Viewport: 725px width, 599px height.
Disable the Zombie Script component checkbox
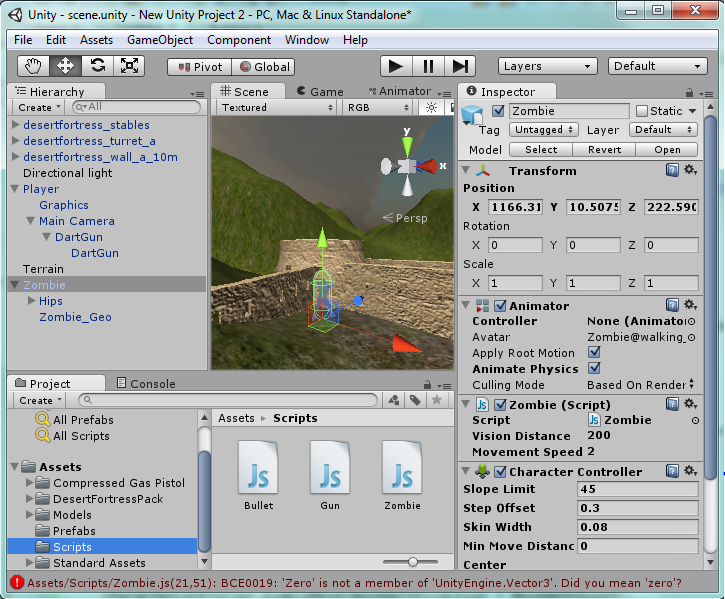click(500, 405)
